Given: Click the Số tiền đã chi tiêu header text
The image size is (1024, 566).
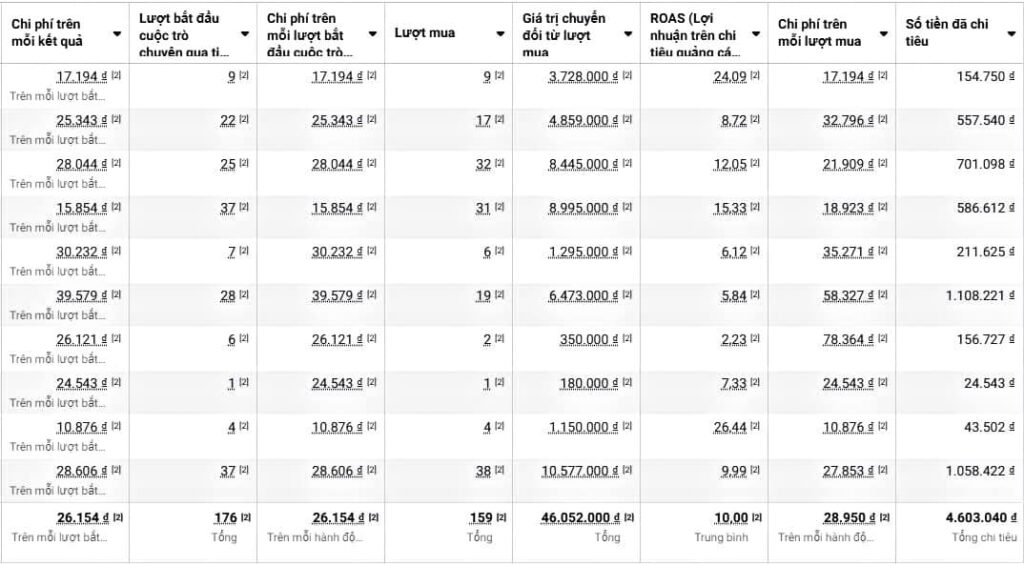Looking at the screenshot, I should click(x=947, y=33).
